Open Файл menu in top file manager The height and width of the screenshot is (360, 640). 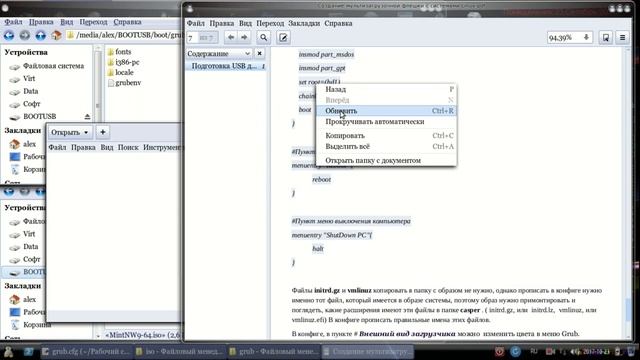click(x=13, y=22)
